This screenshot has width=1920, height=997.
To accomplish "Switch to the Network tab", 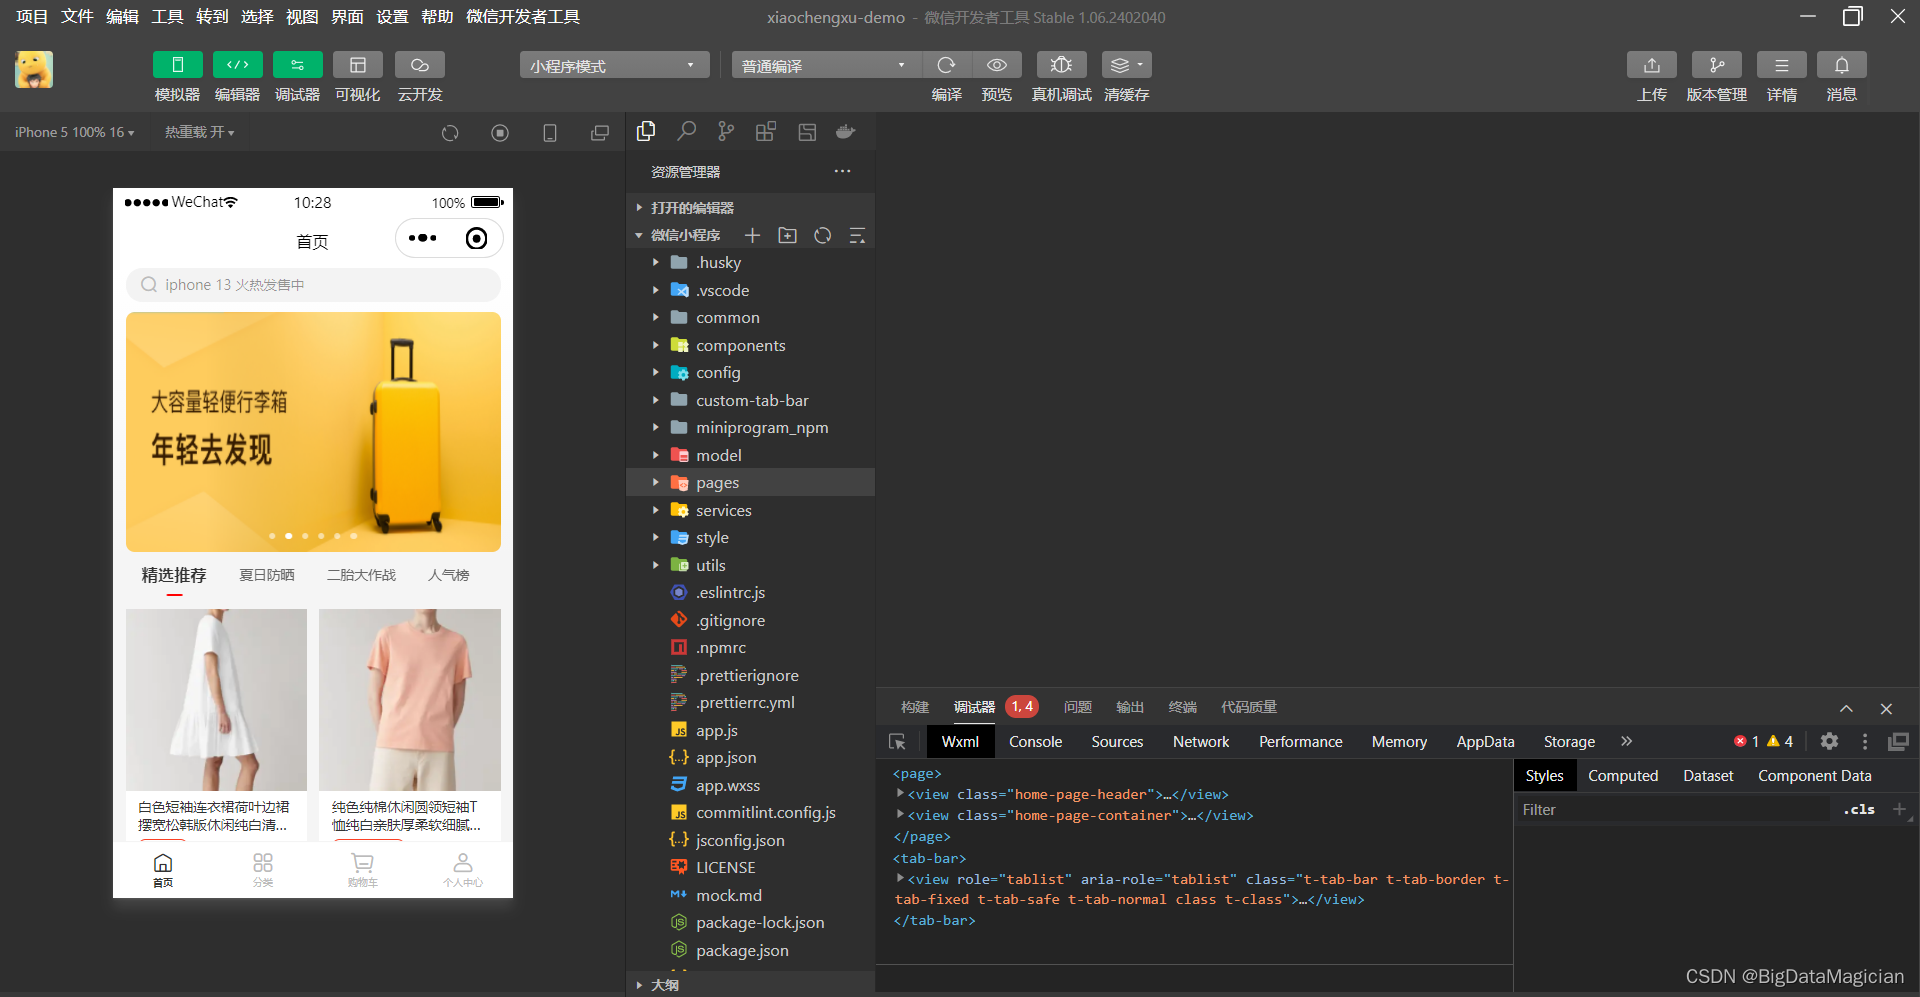I will pos(1201,741).
